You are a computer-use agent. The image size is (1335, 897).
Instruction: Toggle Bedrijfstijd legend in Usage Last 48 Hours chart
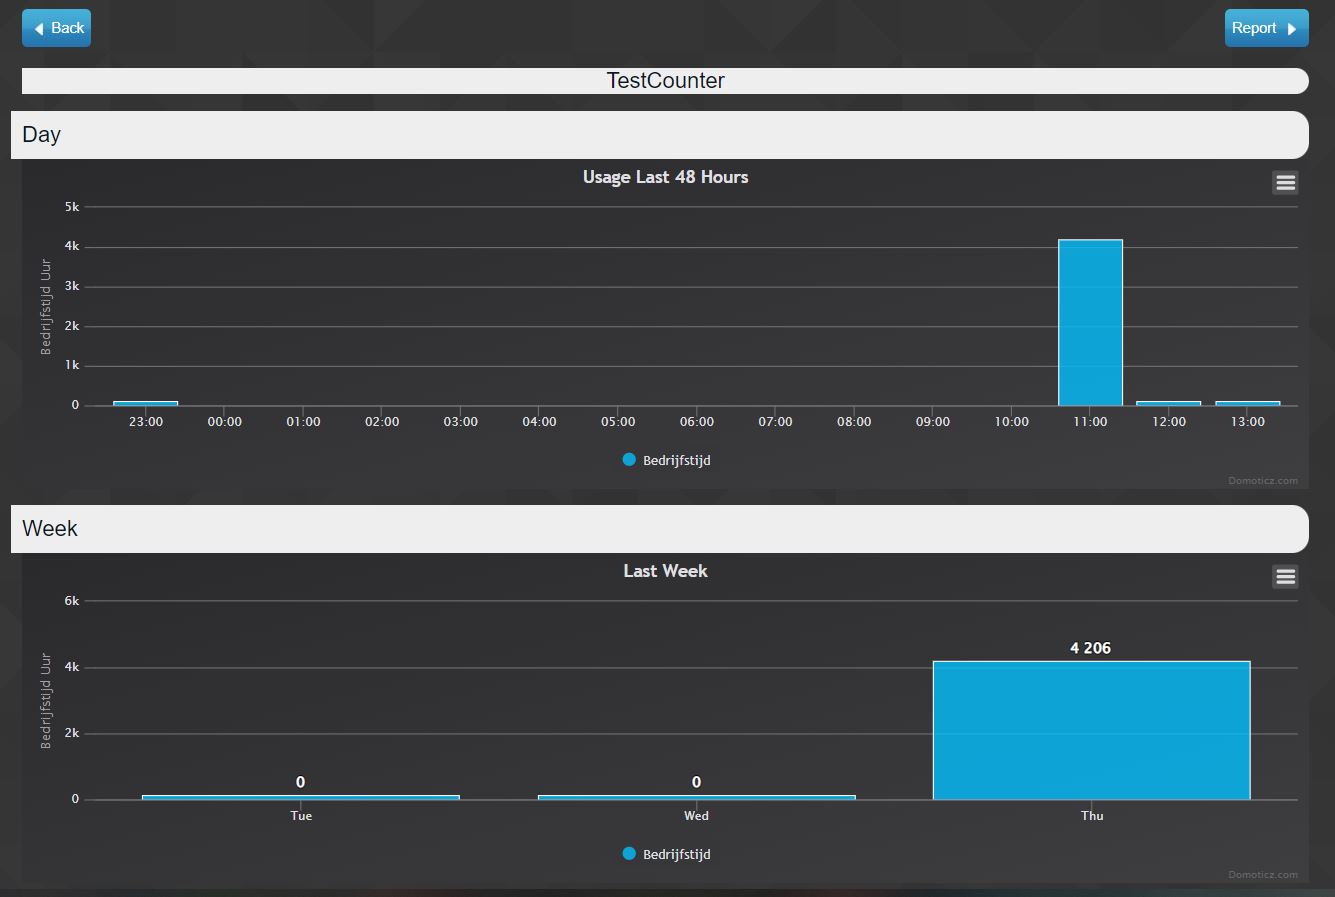(666, 460)
